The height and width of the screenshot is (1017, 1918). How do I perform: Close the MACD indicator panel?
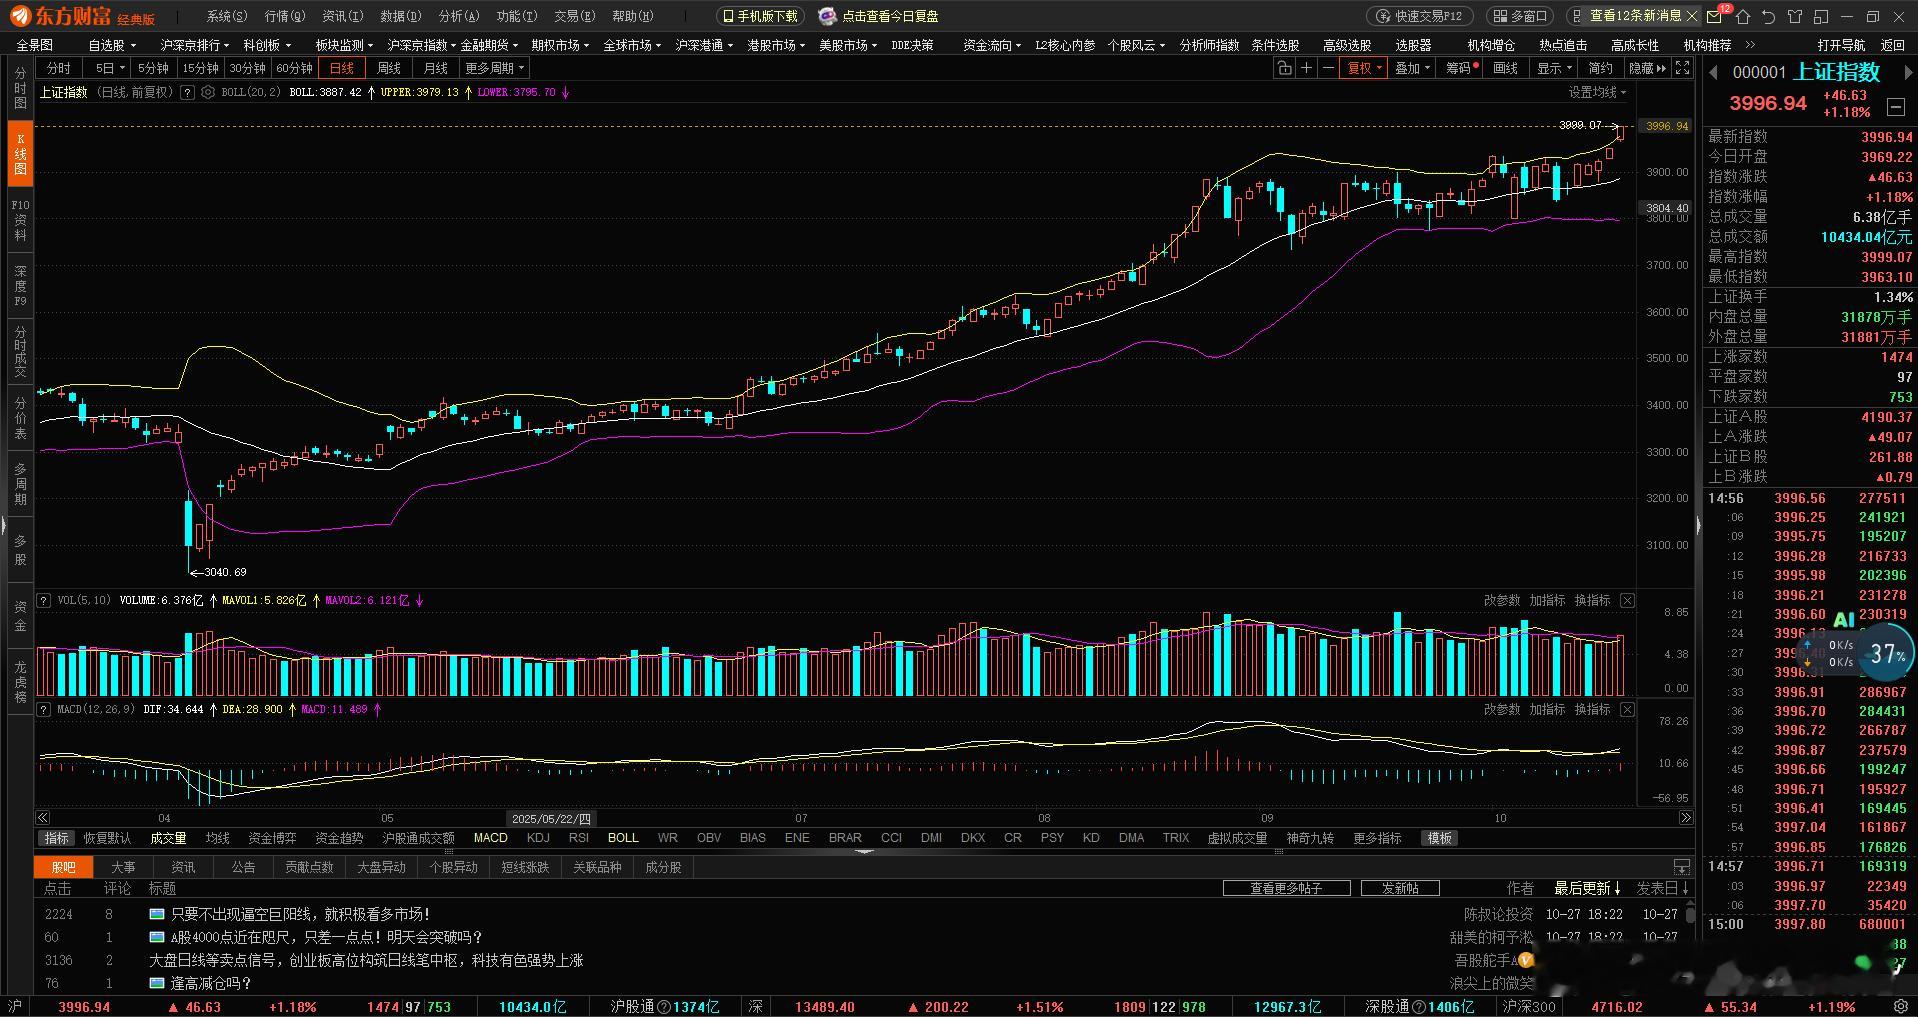tap(1627, 709)
